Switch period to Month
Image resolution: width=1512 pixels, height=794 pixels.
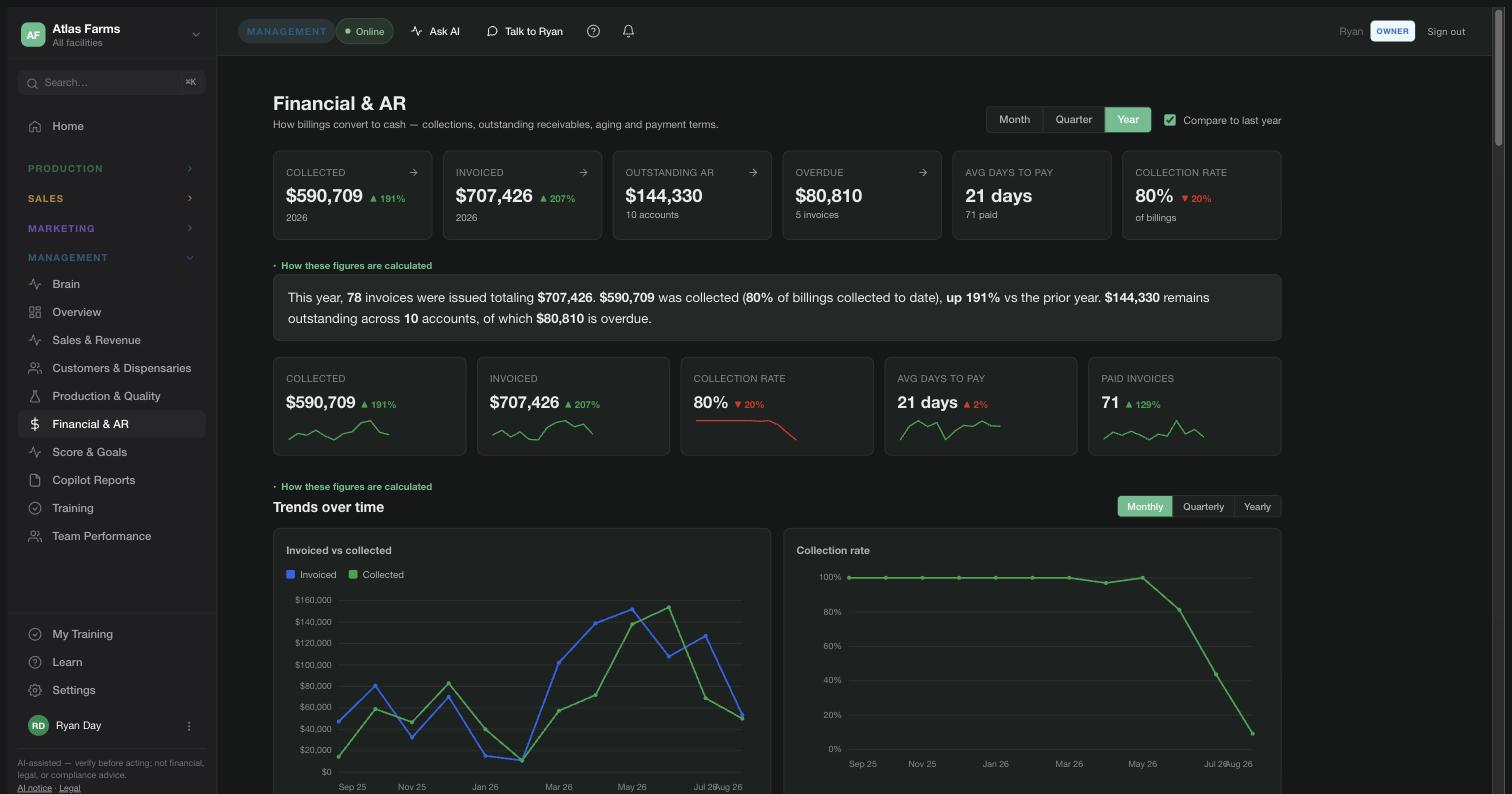pyautogui.click(x=1014, y=120)
